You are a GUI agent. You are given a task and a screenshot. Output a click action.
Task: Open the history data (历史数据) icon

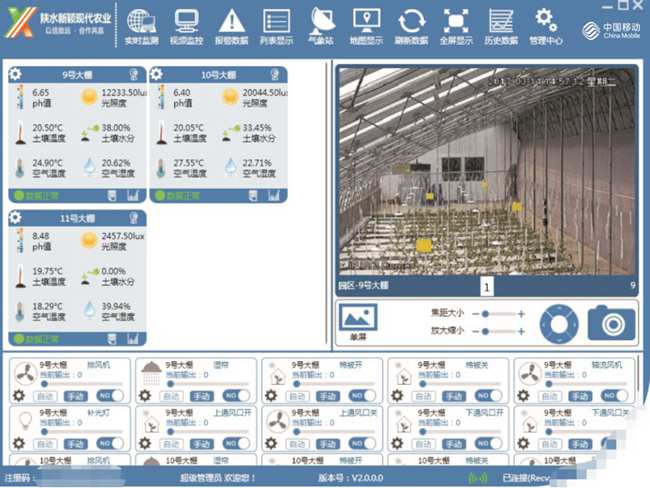(x=501, y=22)
